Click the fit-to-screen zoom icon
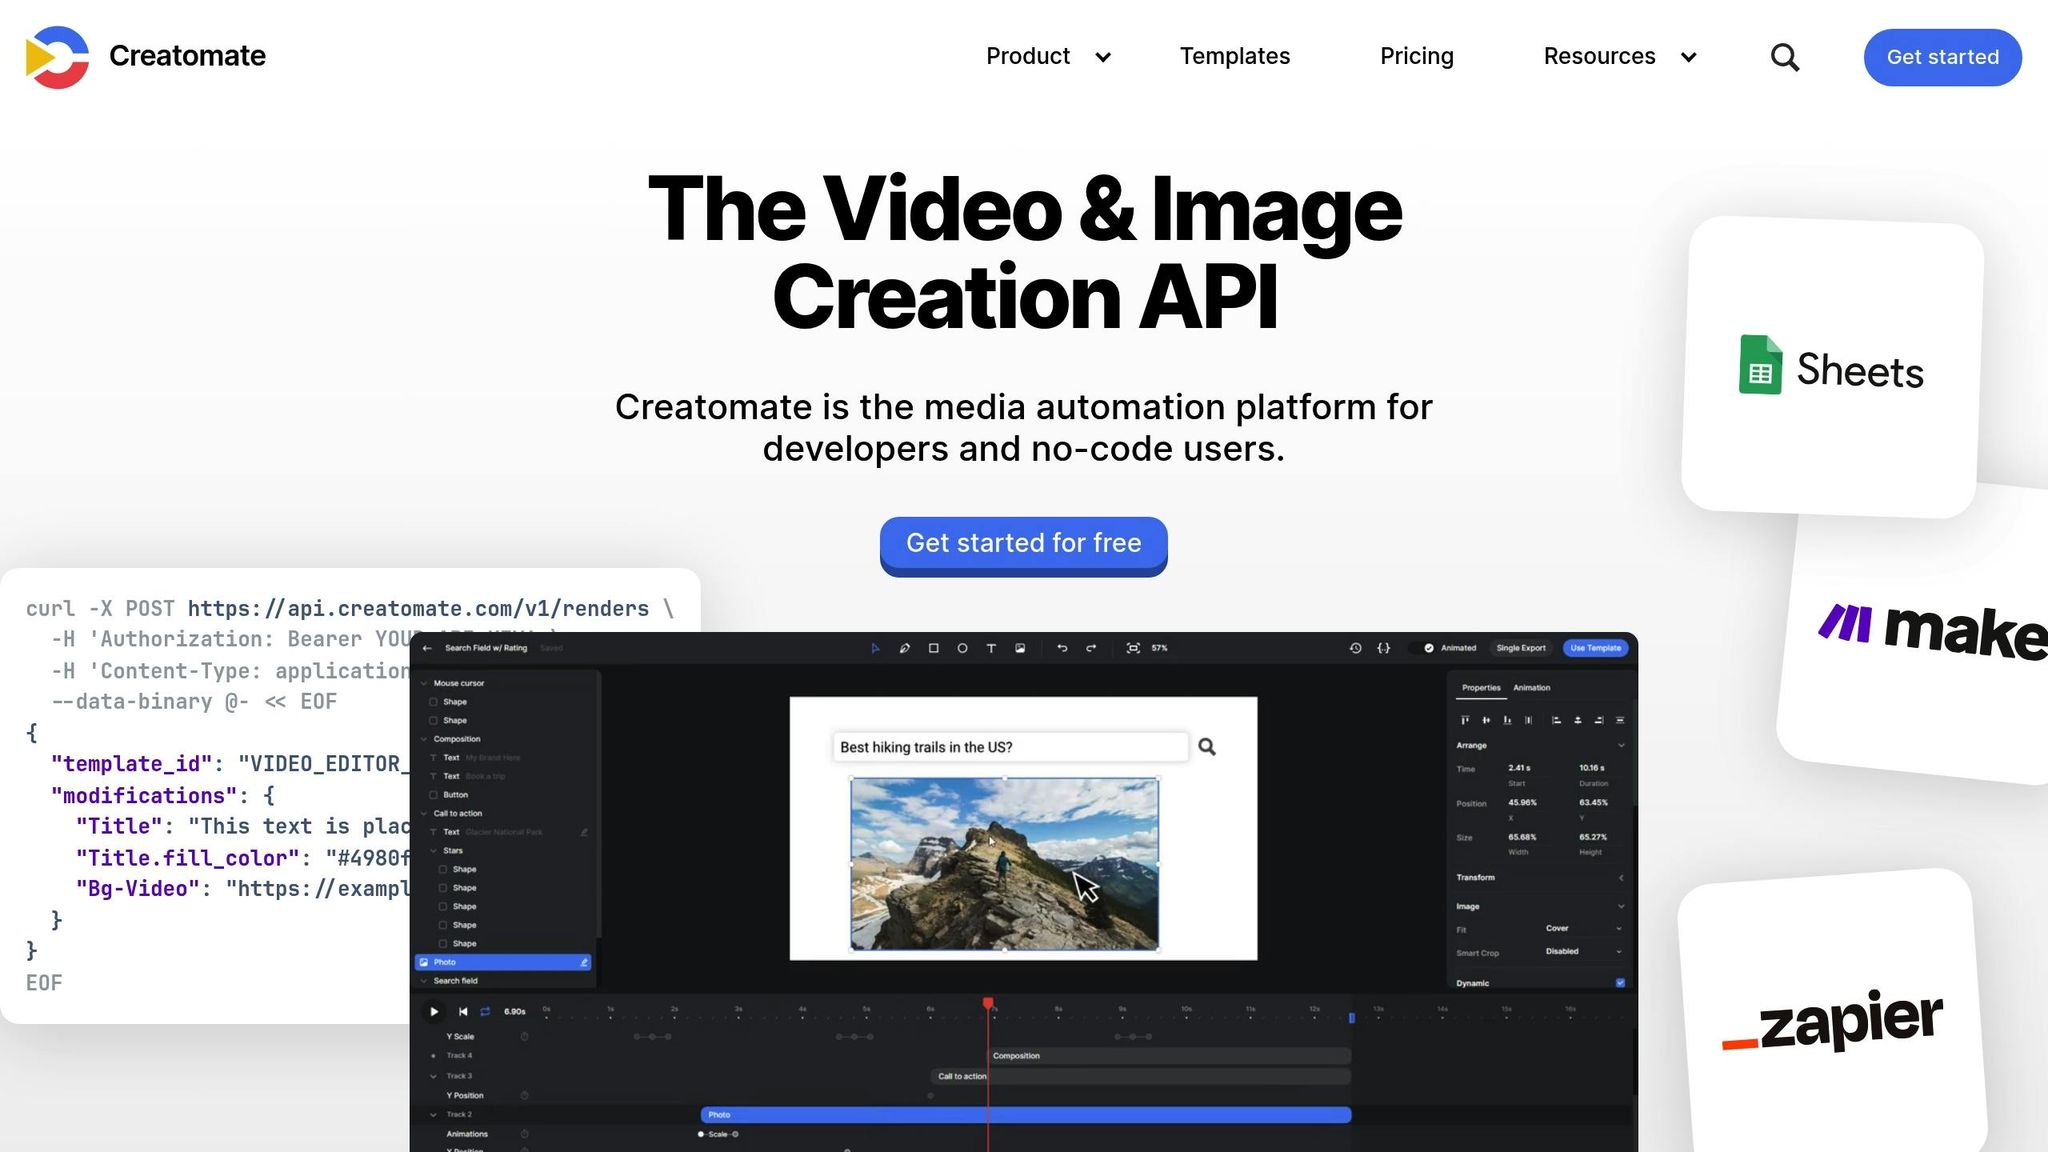The image size is (2048, 1152). coord(1133,648)
